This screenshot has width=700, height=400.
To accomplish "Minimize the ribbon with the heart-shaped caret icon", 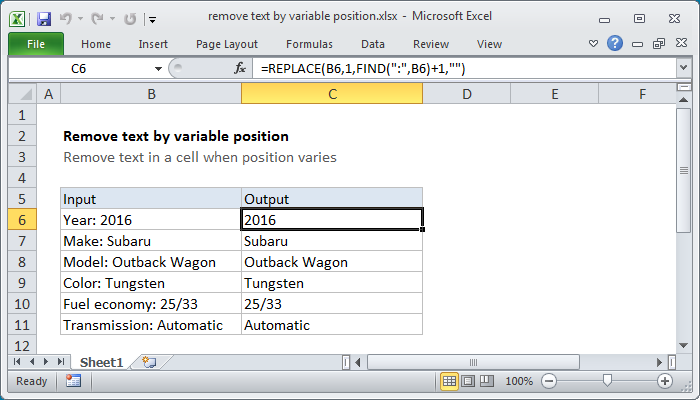I will click(593, 44).
